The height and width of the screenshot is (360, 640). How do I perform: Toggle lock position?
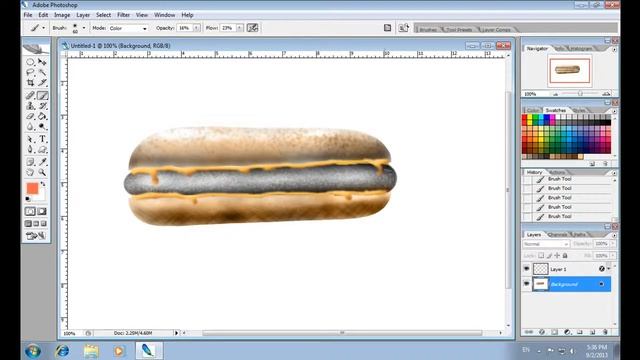click(x=557, y=256)
